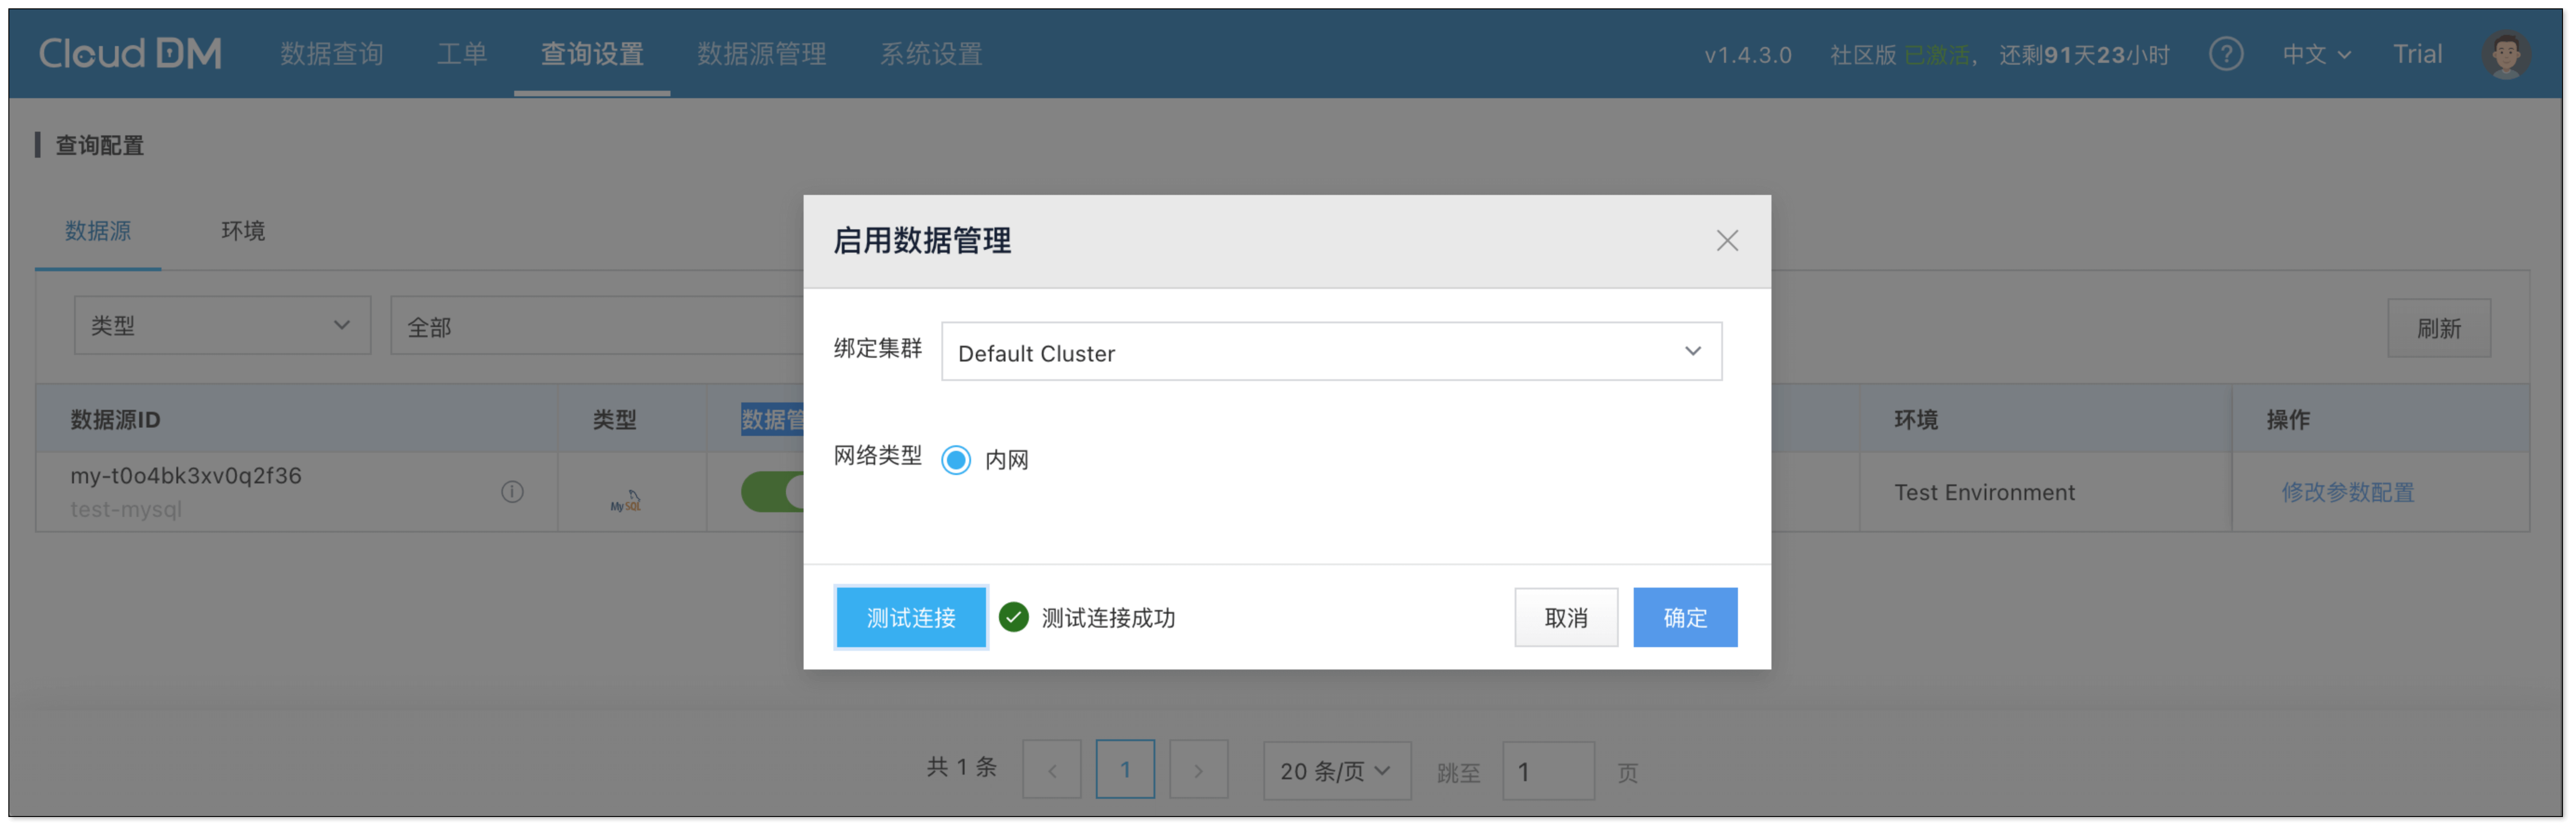Viewport: 2576px width, 830px height.
Task: Switch to the 环境 tab
Action: click(x=242, y=231)
